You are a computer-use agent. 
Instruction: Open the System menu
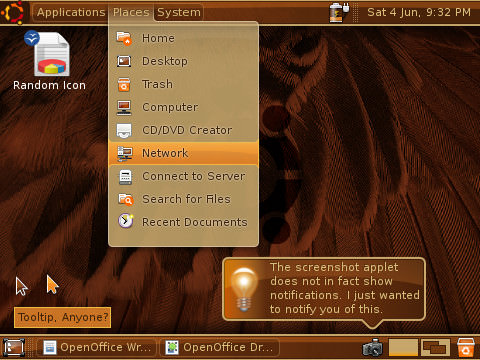[x=179, y=12]
